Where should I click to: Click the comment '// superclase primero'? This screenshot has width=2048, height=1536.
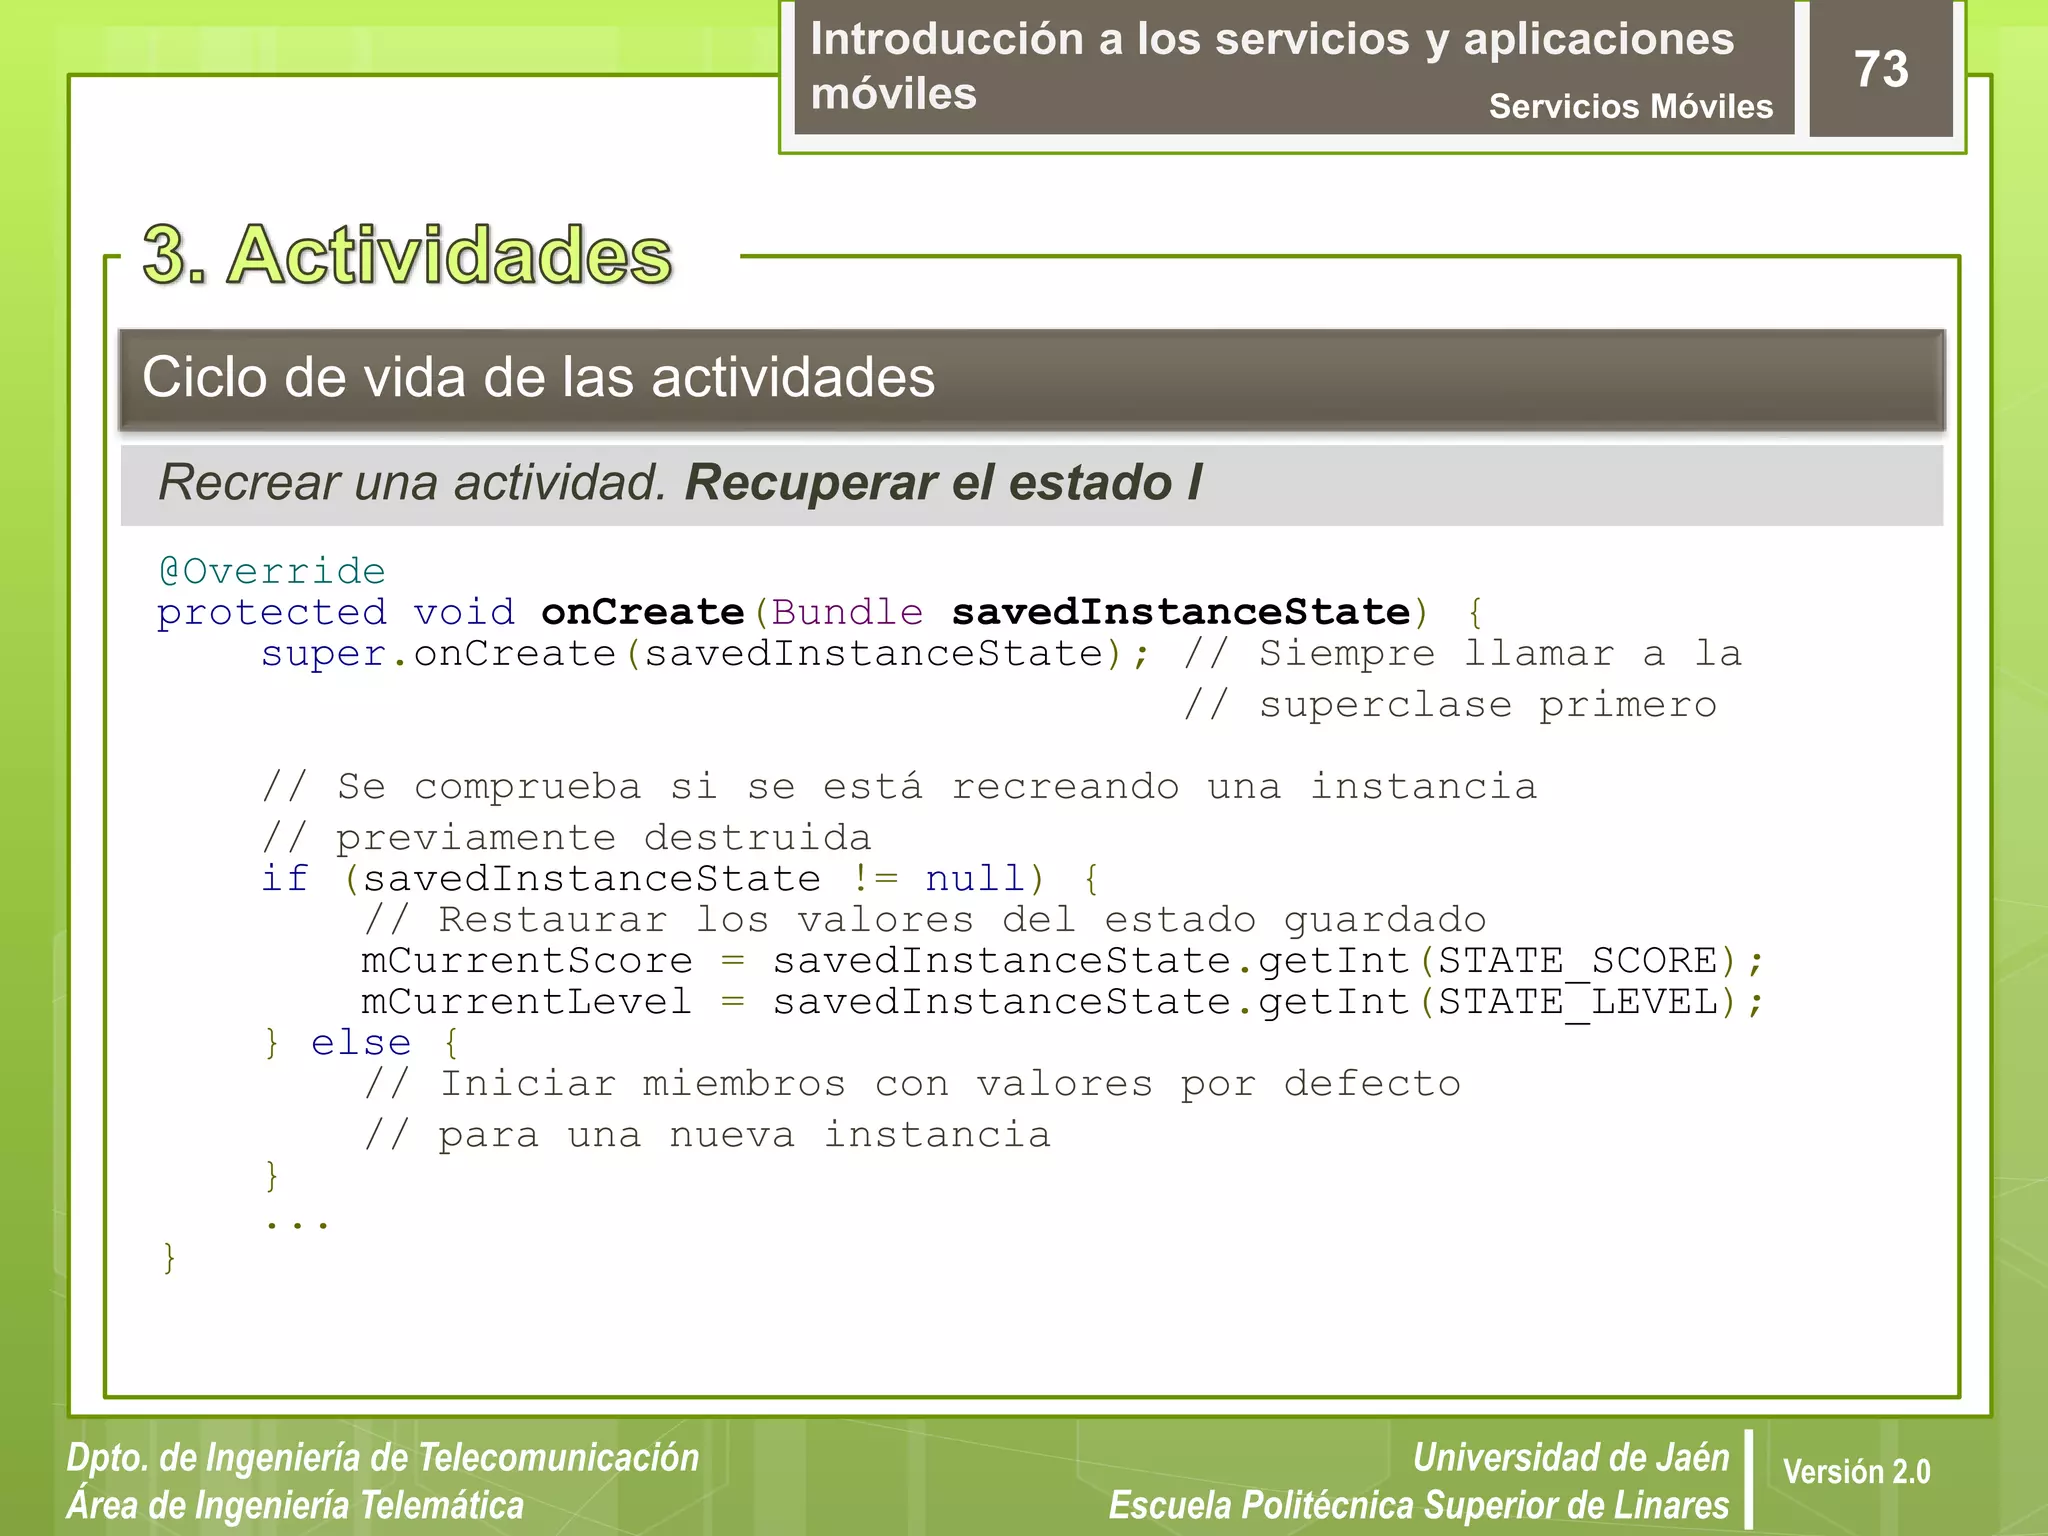pyautogui.click(x=1450, y=705)
